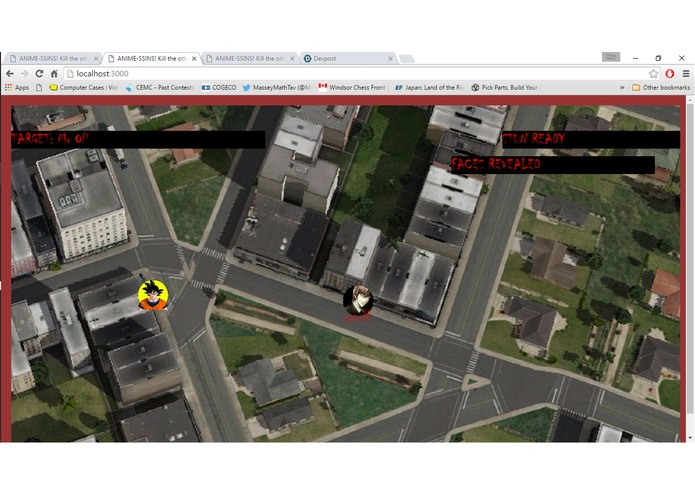Click the FACES REVEALED banner text

496,164
